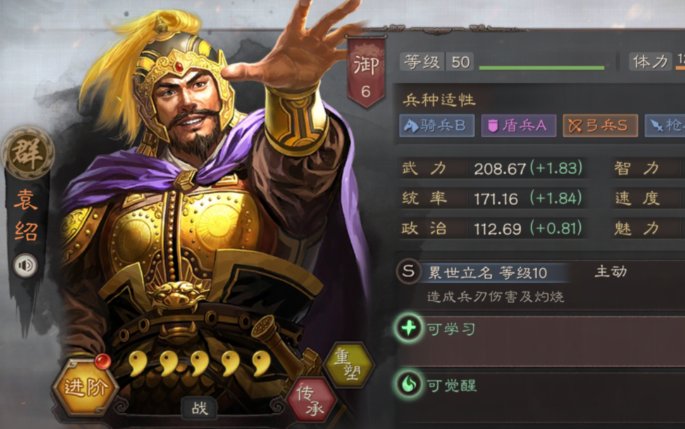This screenshot has height=429, width=685.
Task: Click the 群 faction emblem
Action: click(28, 153)
